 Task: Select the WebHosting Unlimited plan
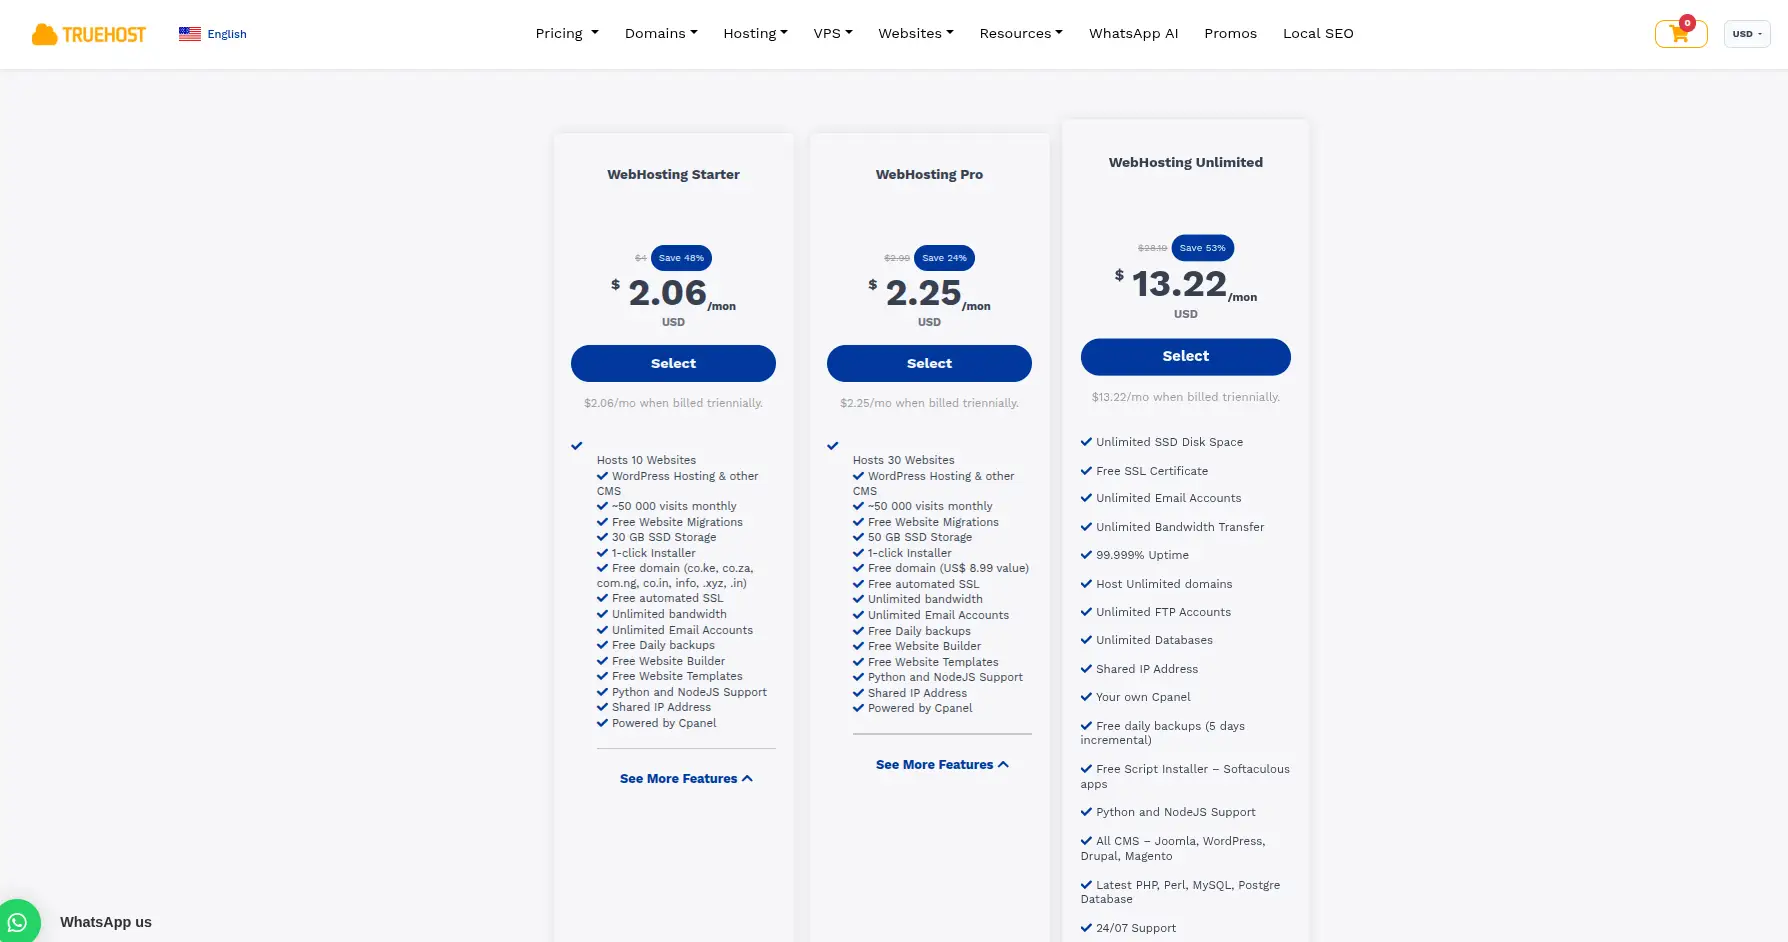[1186, 356]
